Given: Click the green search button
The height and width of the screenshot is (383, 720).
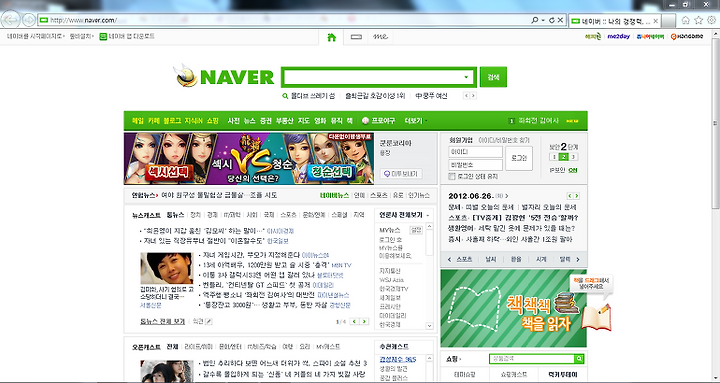Looking at the screenshot, I should click(x=493, y=77).
